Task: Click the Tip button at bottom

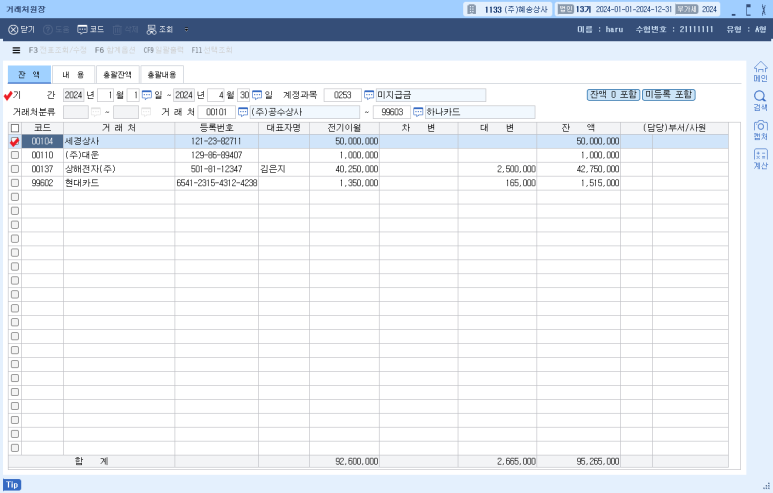Action: coord(12,485)
